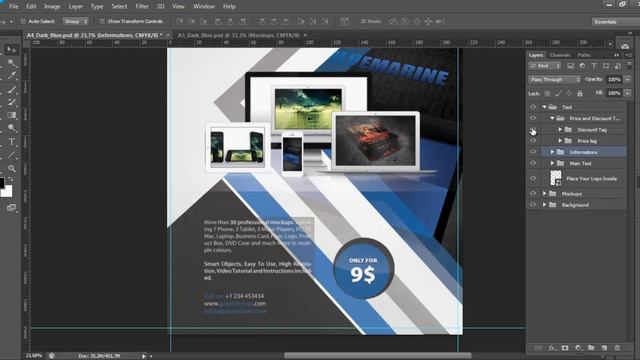Filter layers by shape layers icon

pyautogui.click(x=606, y=66)
